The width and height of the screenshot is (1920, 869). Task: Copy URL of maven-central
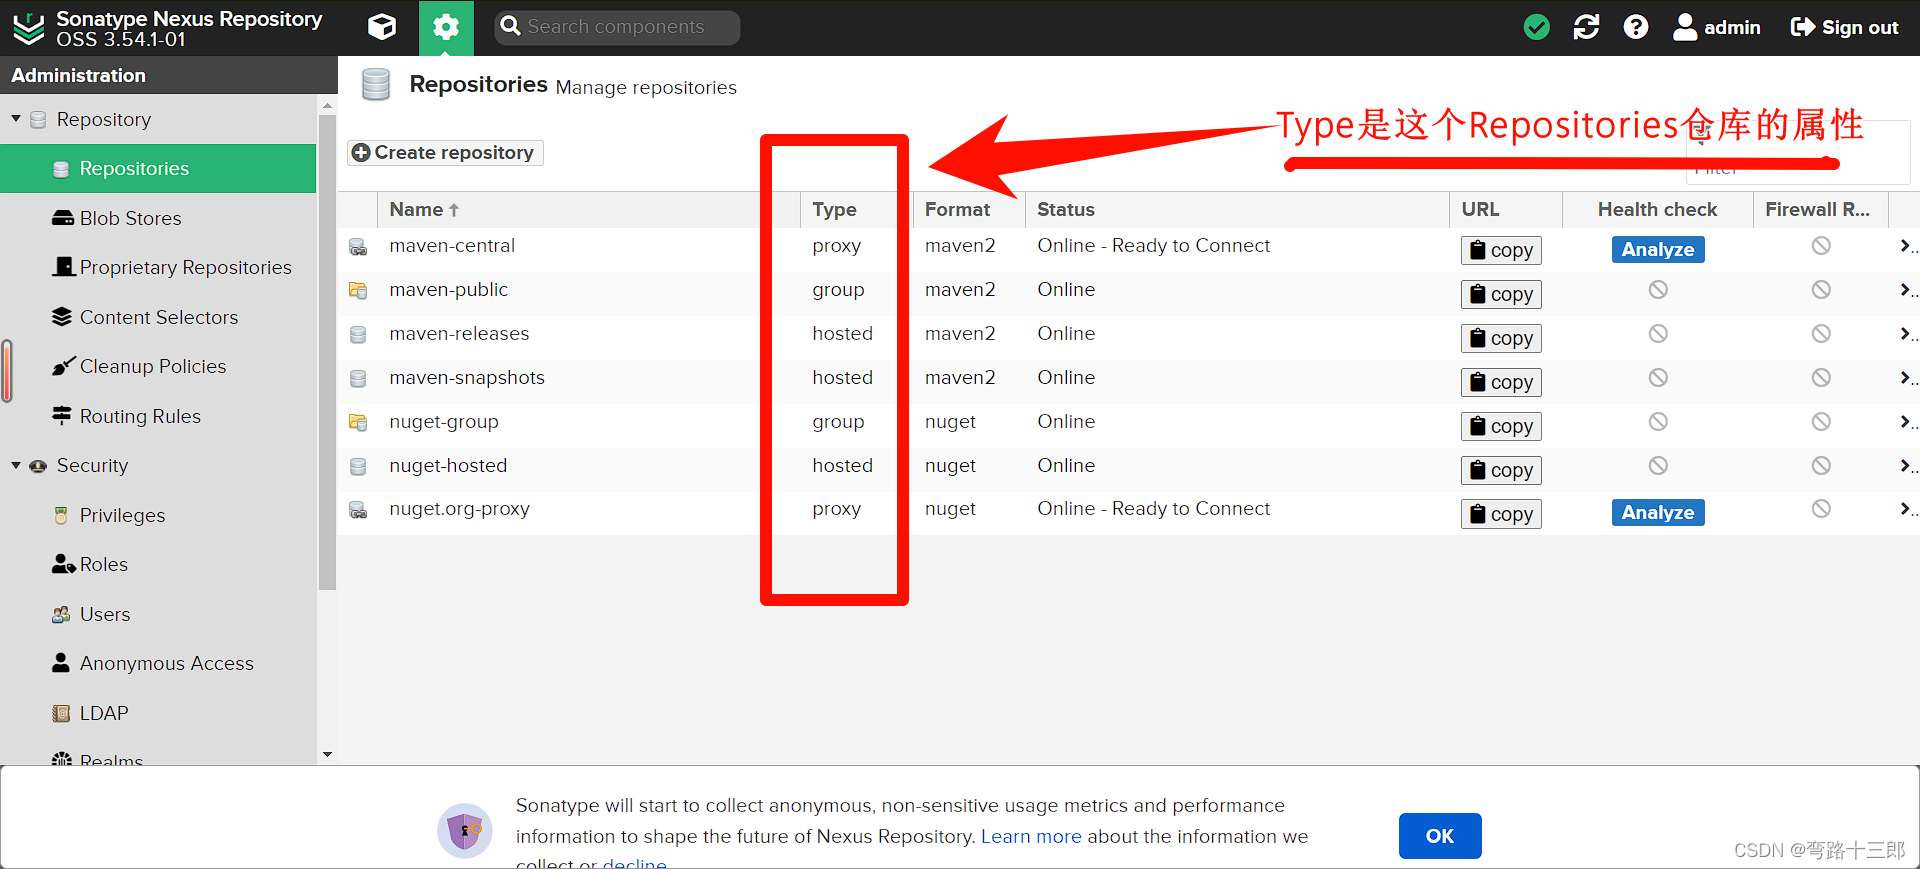(x=1501, y=250)
